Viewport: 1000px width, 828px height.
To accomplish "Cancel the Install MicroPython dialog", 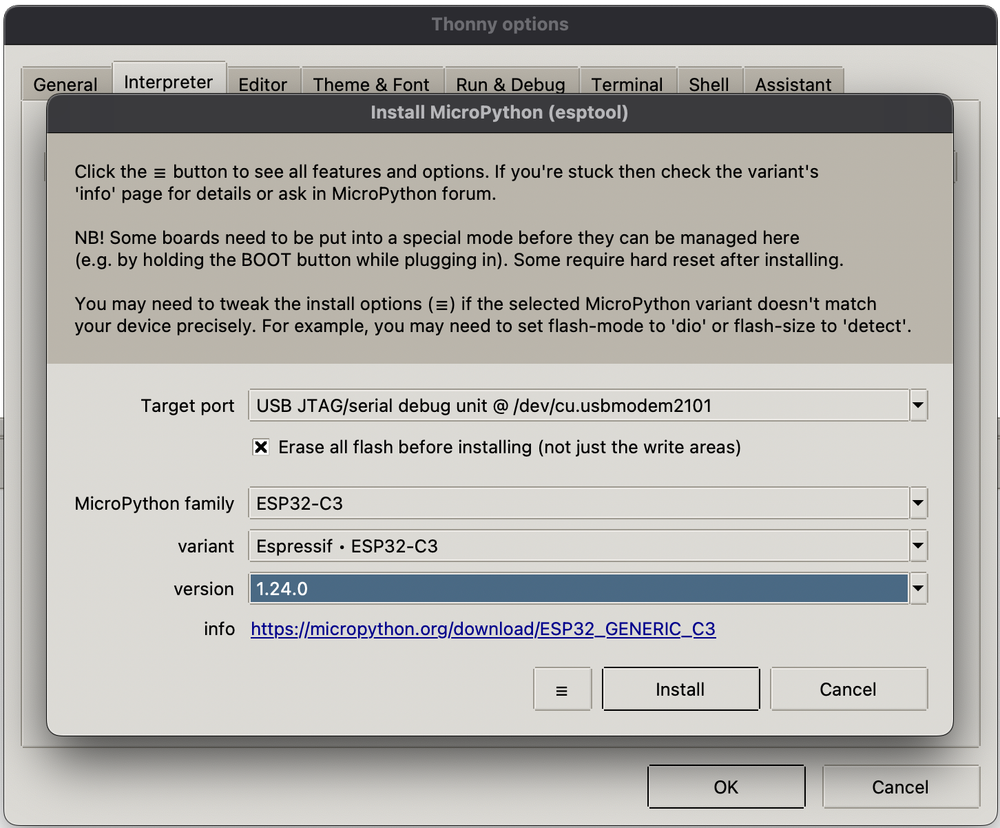I will tap(848, 689).
